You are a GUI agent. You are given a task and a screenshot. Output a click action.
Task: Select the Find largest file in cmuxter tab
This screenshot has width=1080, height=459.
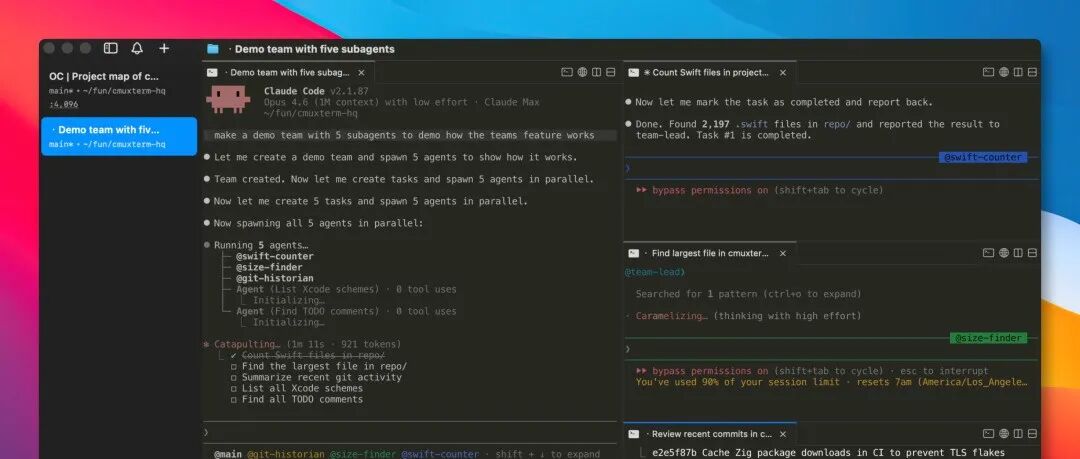click(x=710, y=253)
